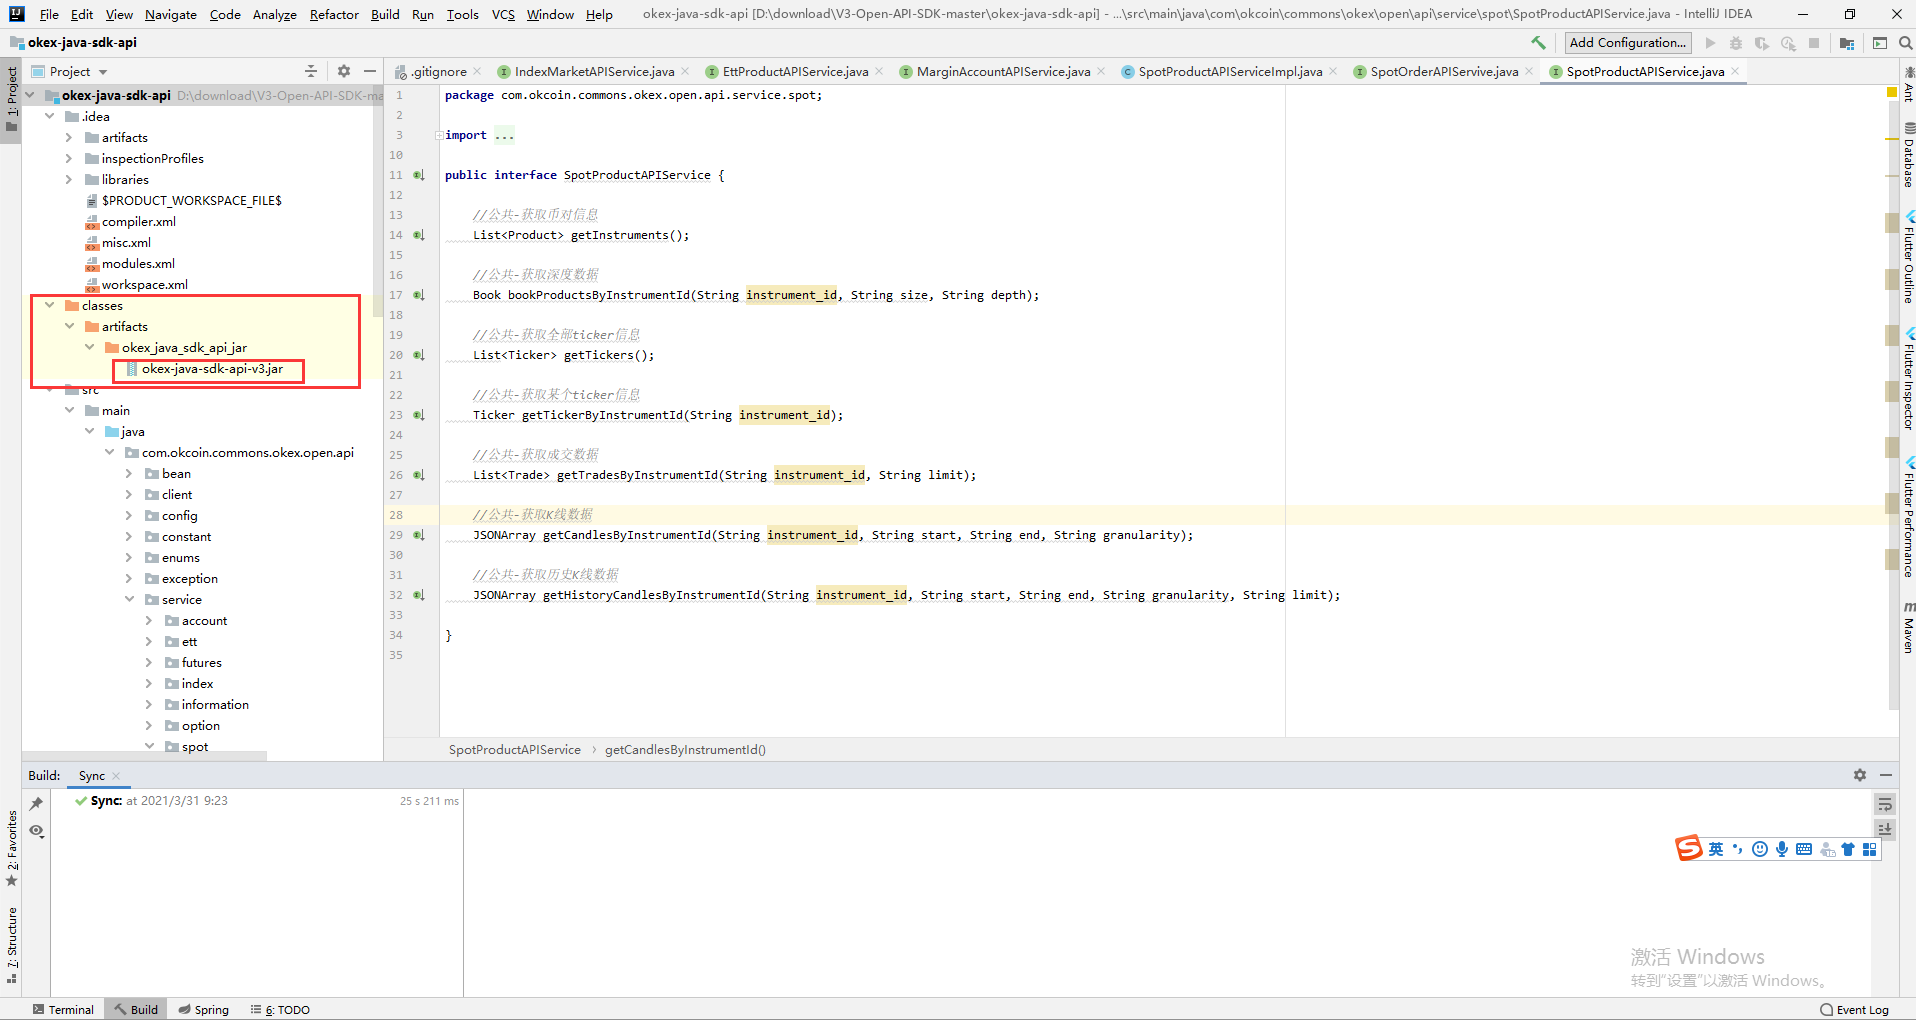Pin the Build tab

pyautogui.click(x=37, y=803)
